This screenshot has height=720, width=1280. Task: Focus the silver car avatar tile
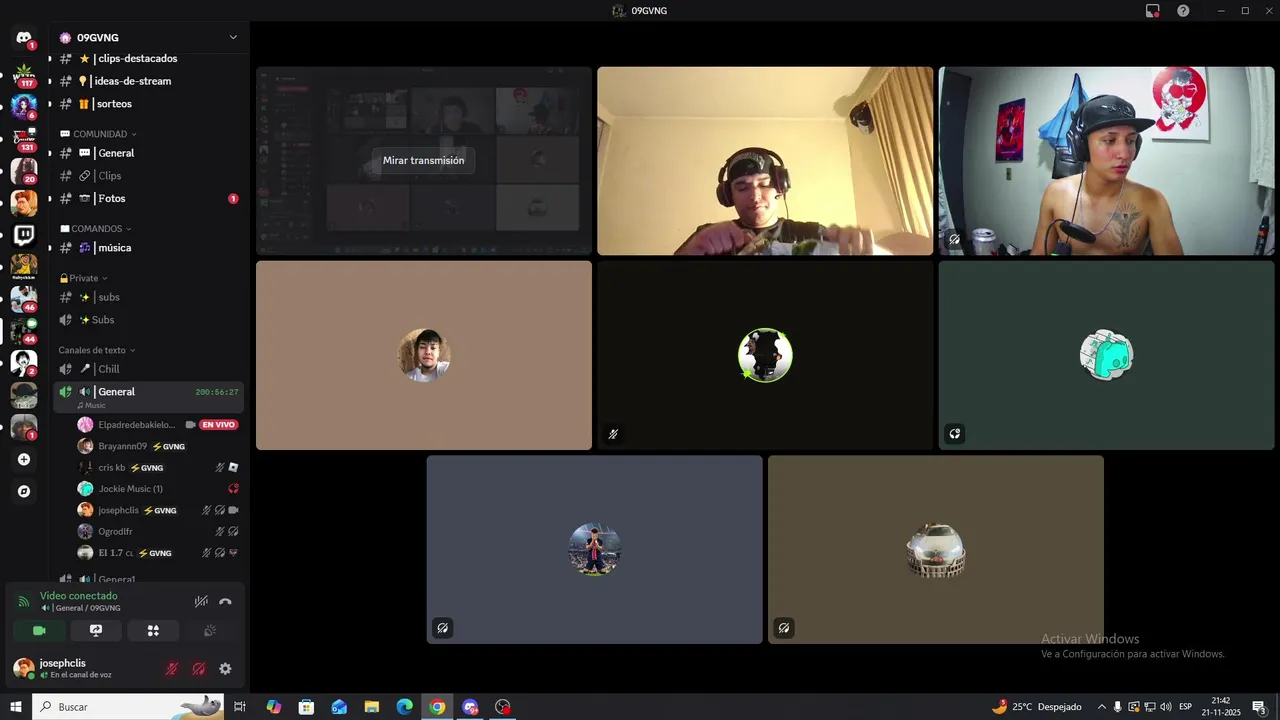coord(936,550)
